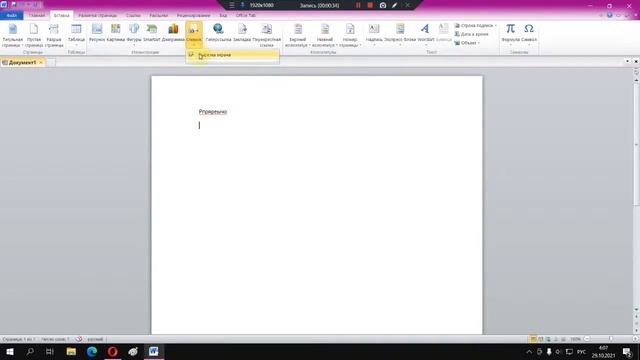640x360 pixels.
Task: Change the language in the status bar (русский)
Action: (x=95, y=339)
